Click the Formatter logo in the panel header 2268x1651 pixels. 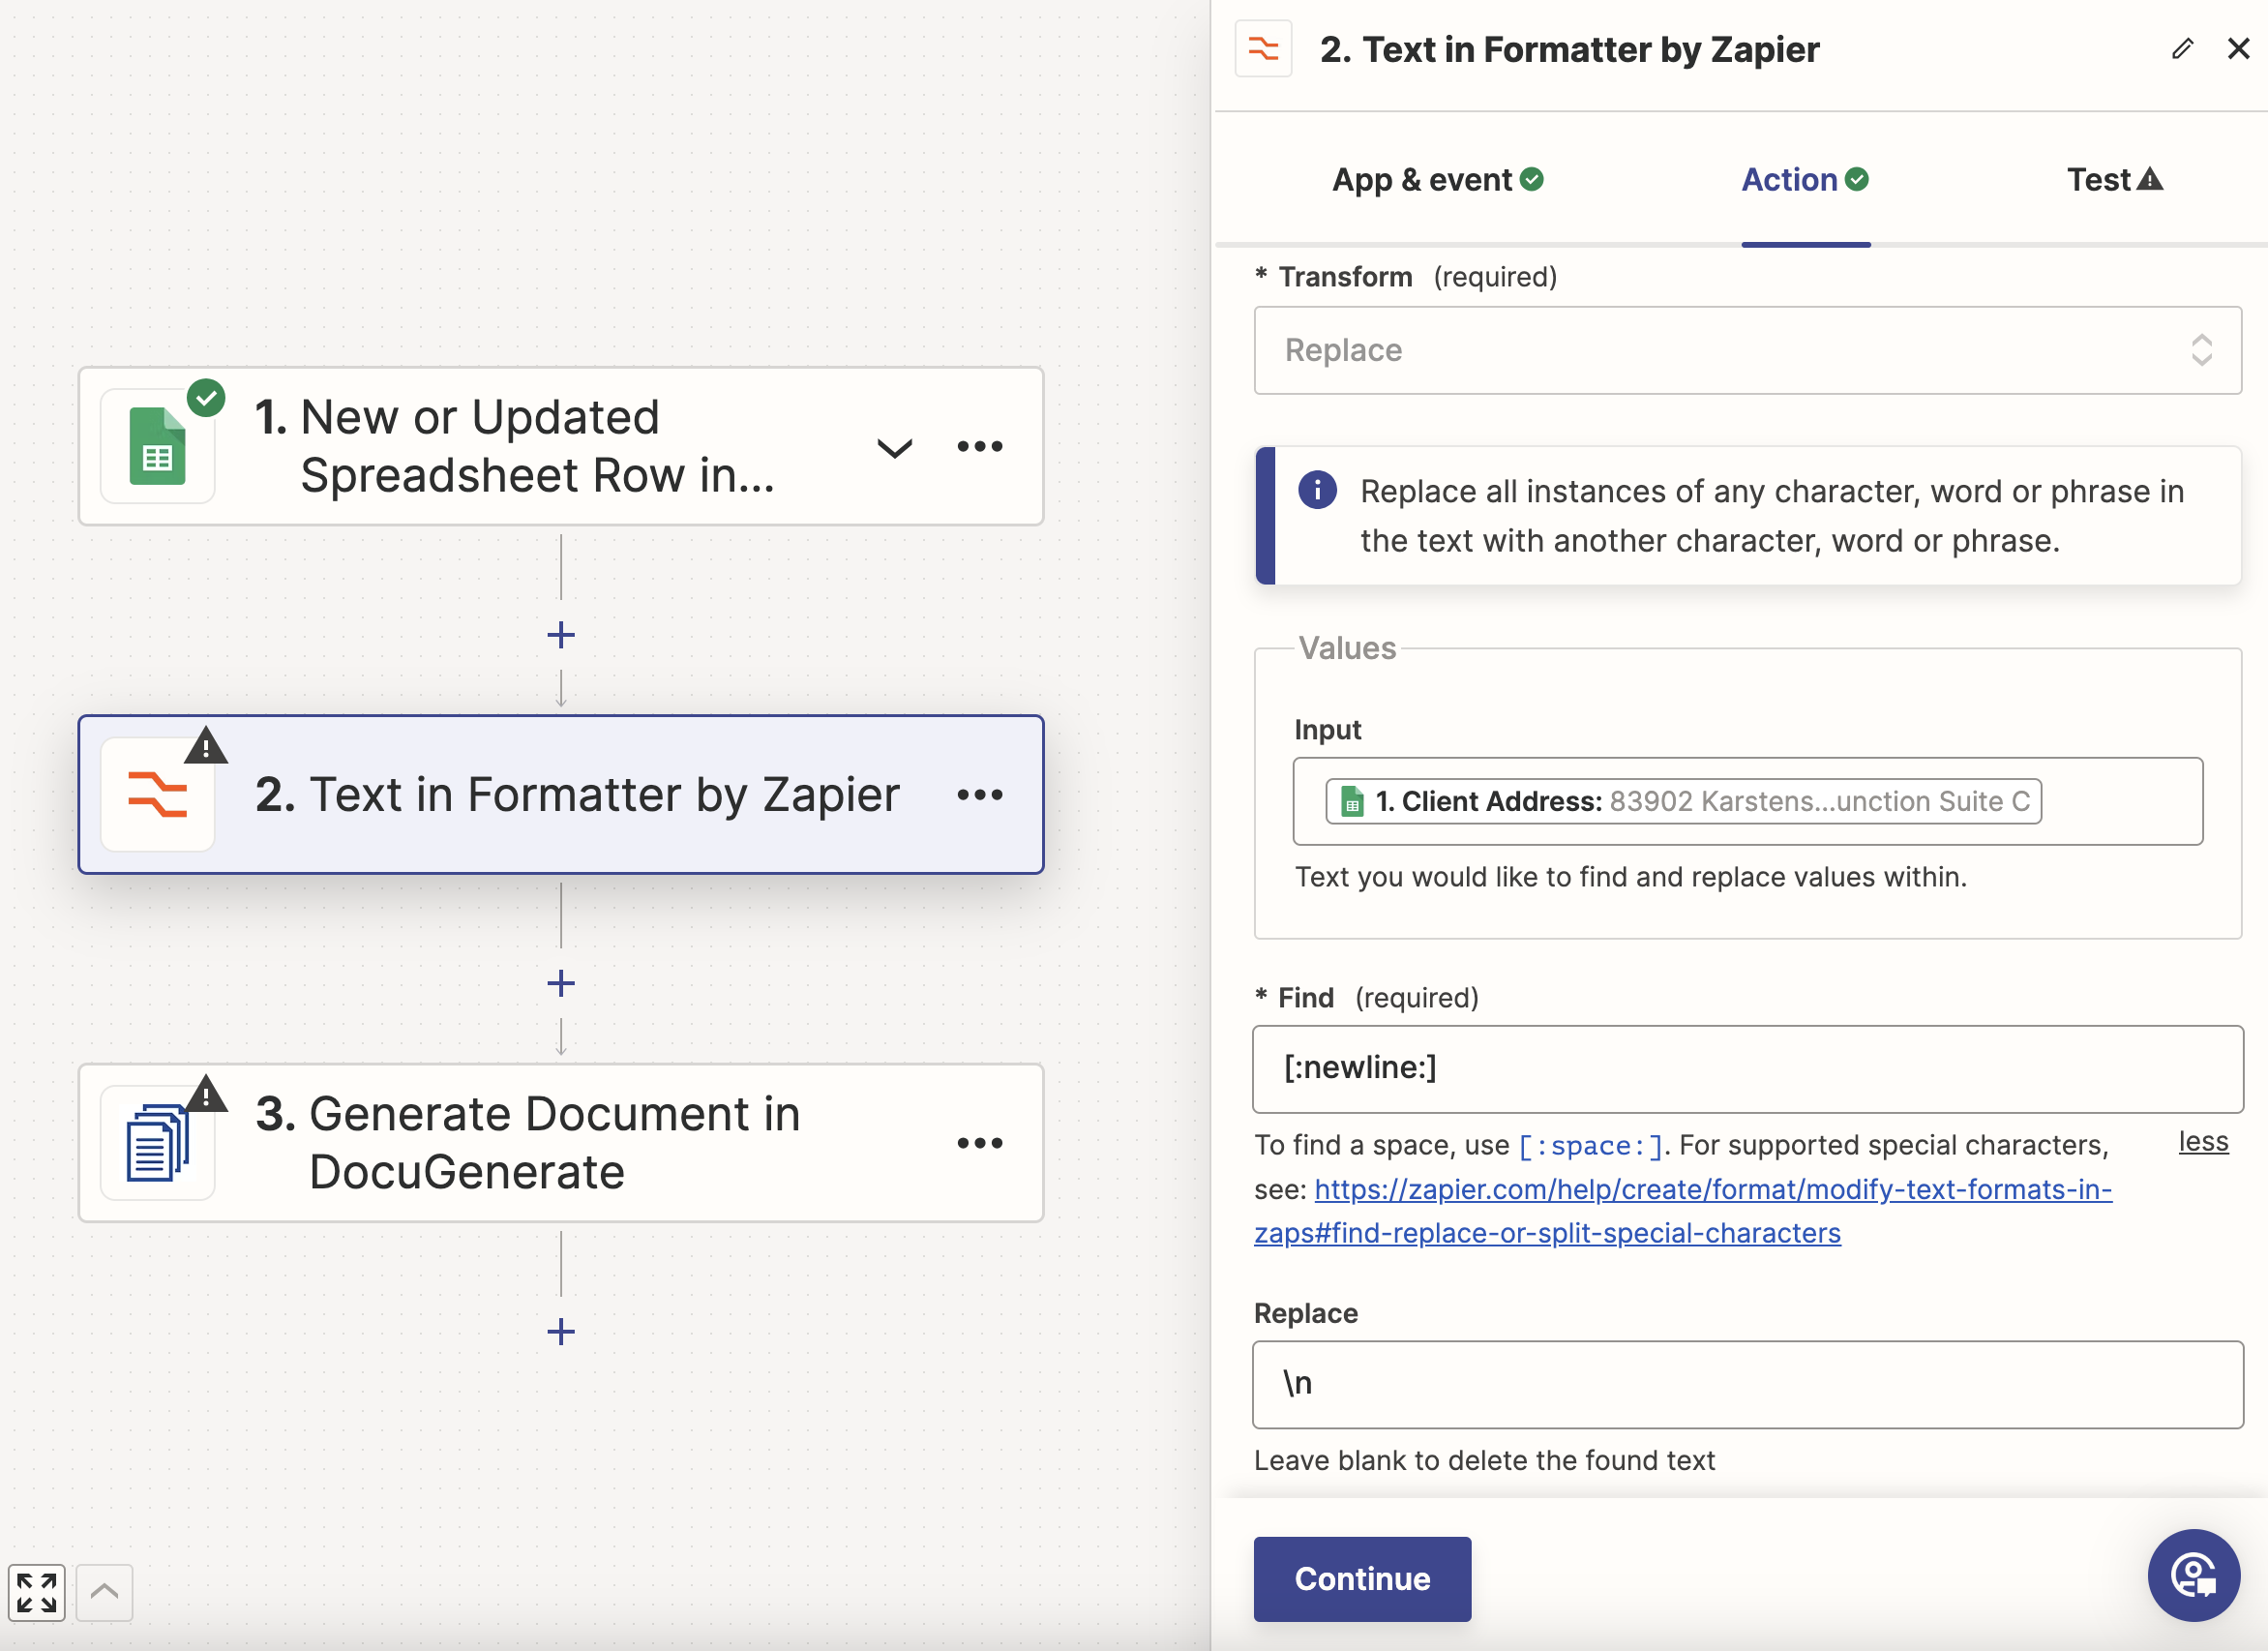pyautogui.click(x=1263, y=49)
